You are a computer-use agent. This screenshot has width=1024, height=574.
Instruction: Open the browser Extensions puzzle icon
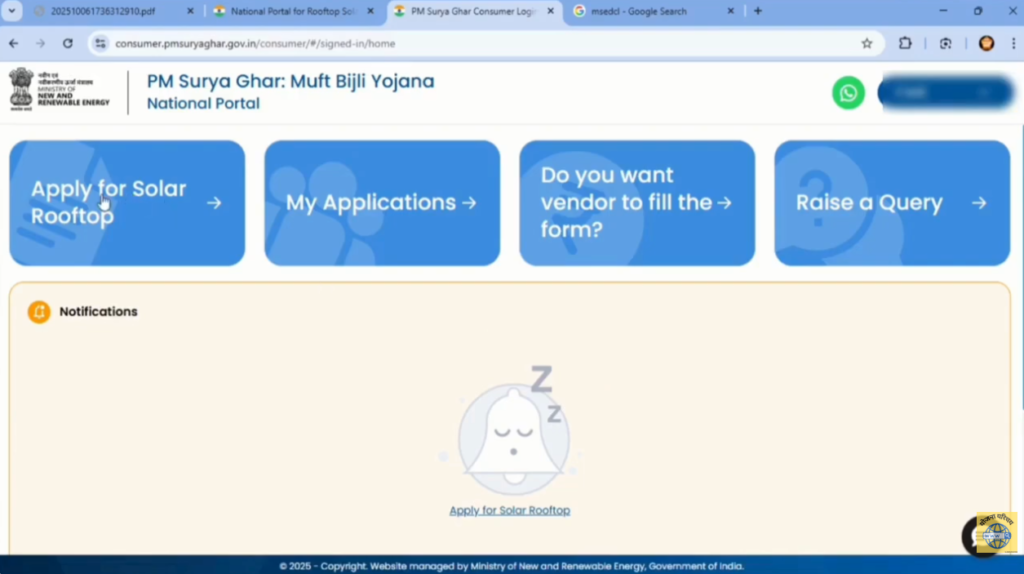(906, 43)
